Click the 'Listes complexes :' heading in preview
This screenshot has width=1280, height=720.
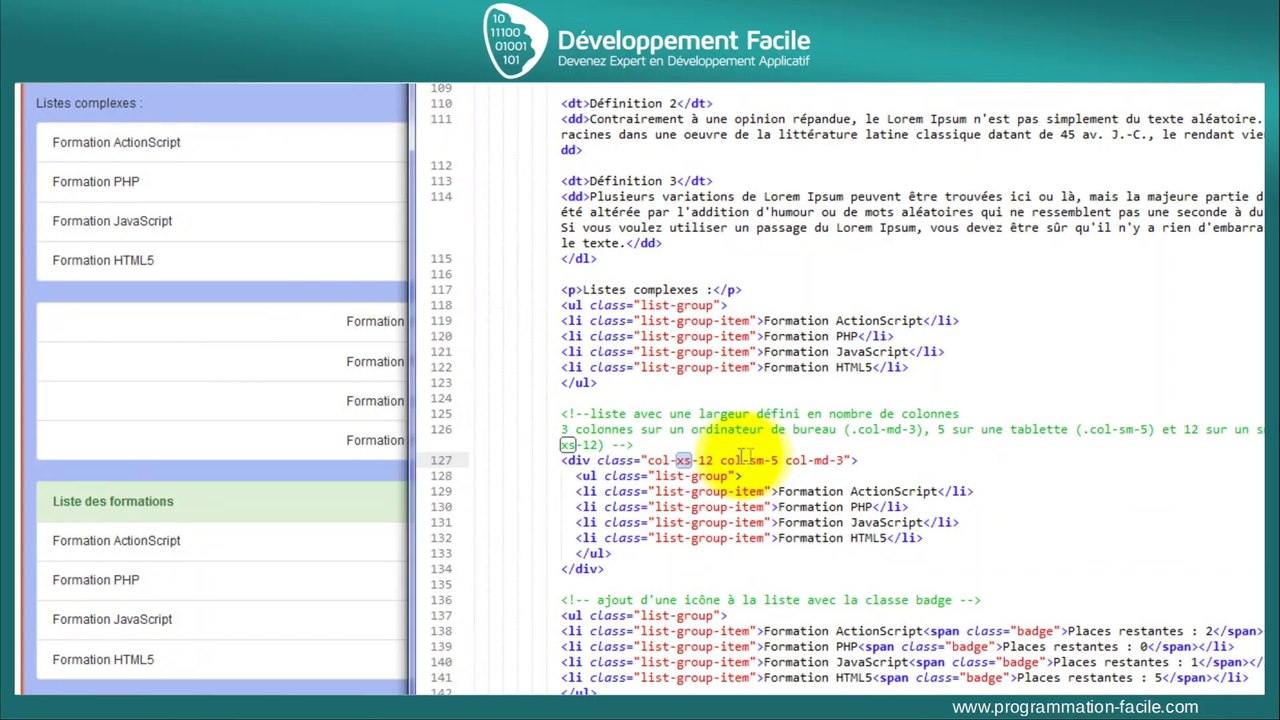click(x=89, y=103)
